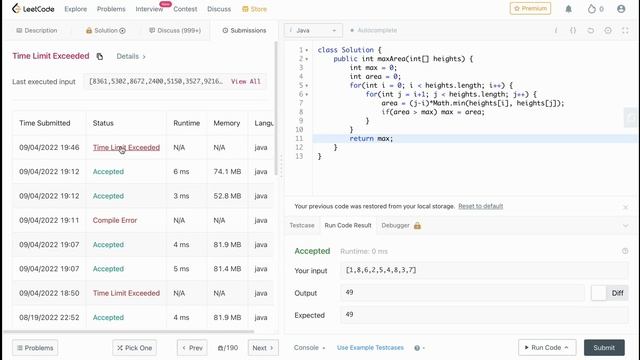
Task: Open the Store nav link
Action: (x=254, y=9)
